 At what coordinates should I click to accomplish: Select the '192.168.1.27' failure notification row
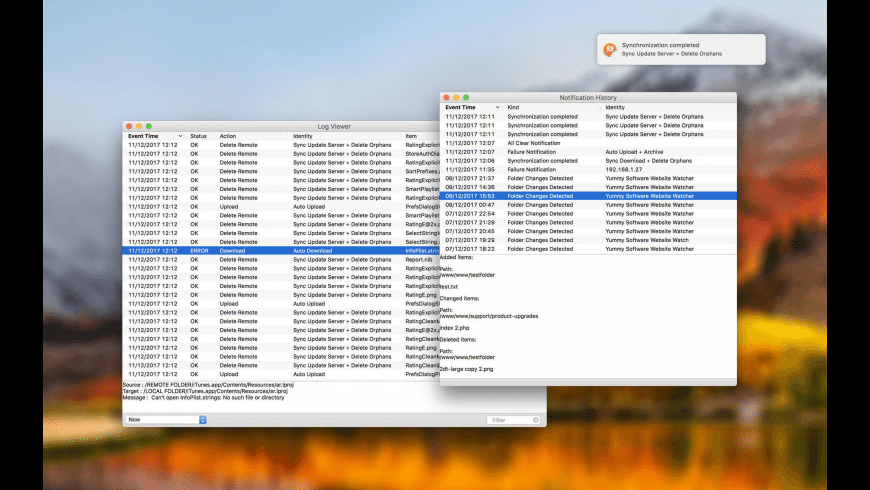tap(588, 170)
